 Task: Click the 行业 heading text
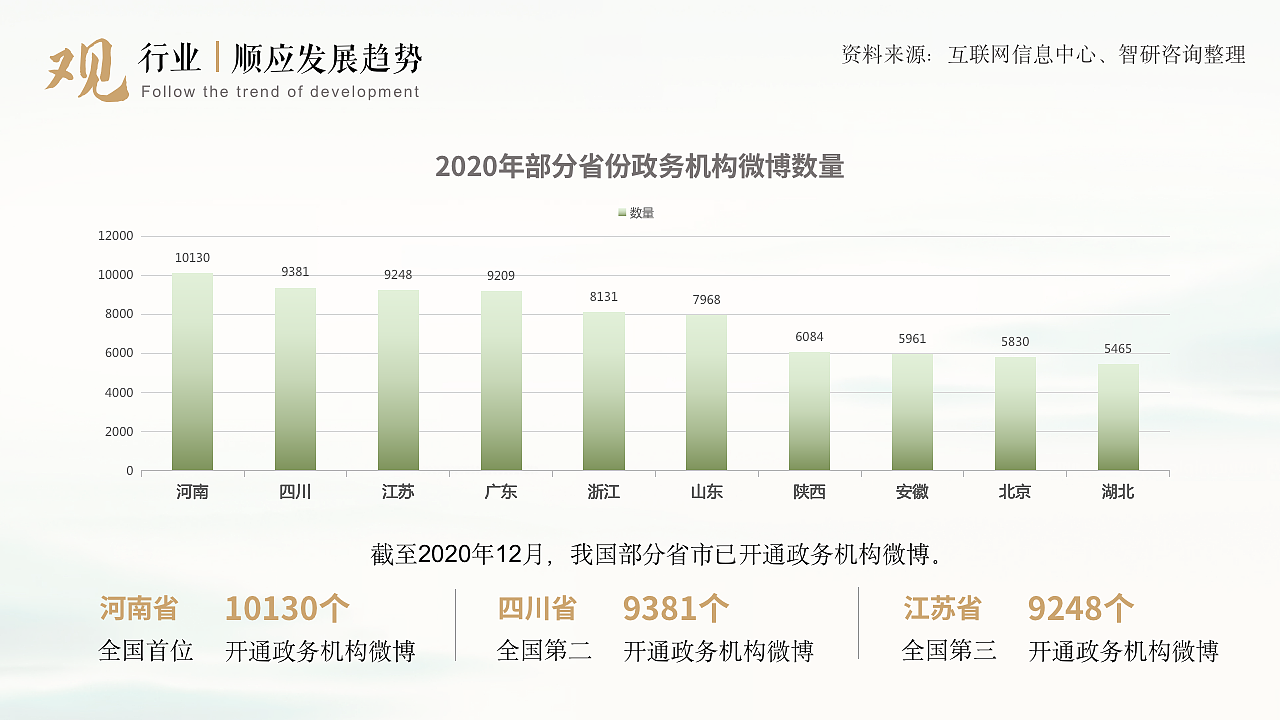click(170, 59)
